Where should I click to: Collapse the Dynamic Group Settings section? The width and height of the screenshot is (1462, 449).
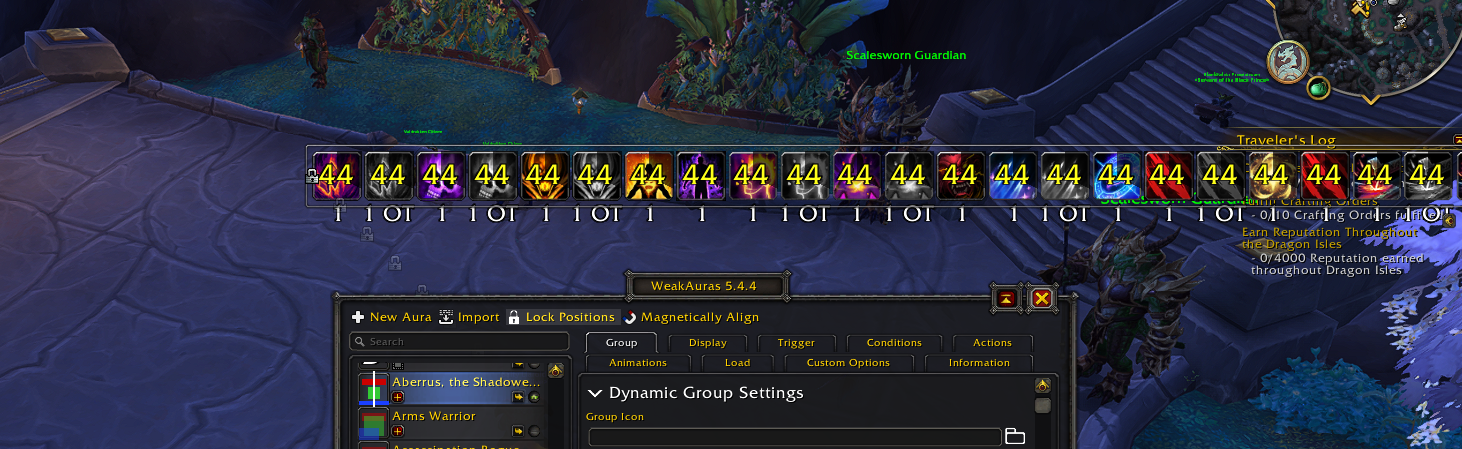coord(596,393)
